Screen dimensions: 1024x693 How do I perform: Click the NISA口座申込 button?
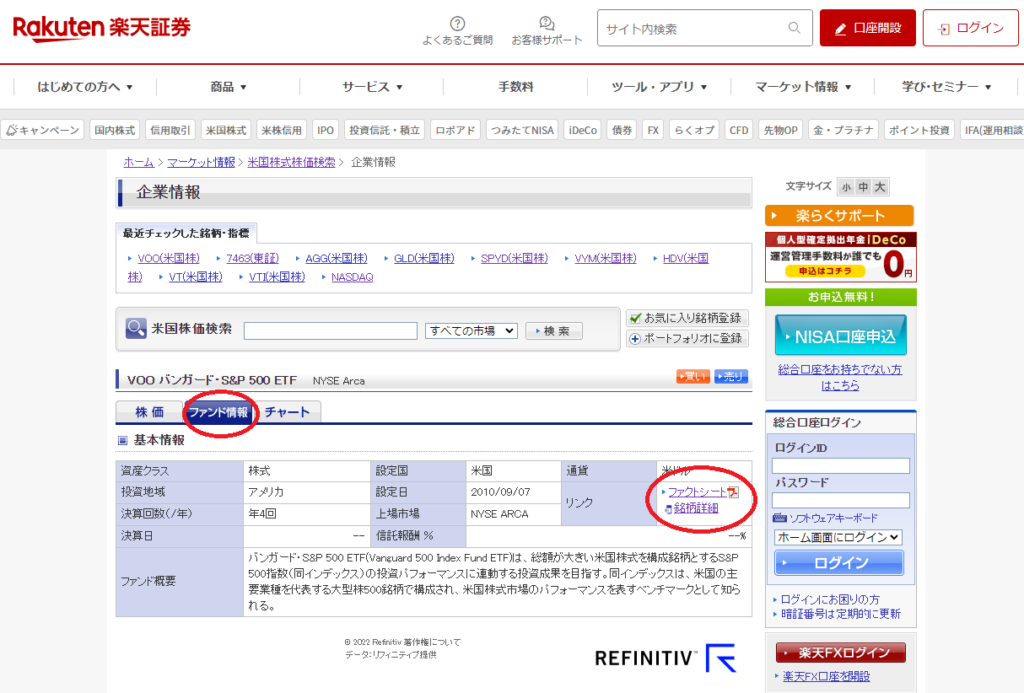coord(841,336)
